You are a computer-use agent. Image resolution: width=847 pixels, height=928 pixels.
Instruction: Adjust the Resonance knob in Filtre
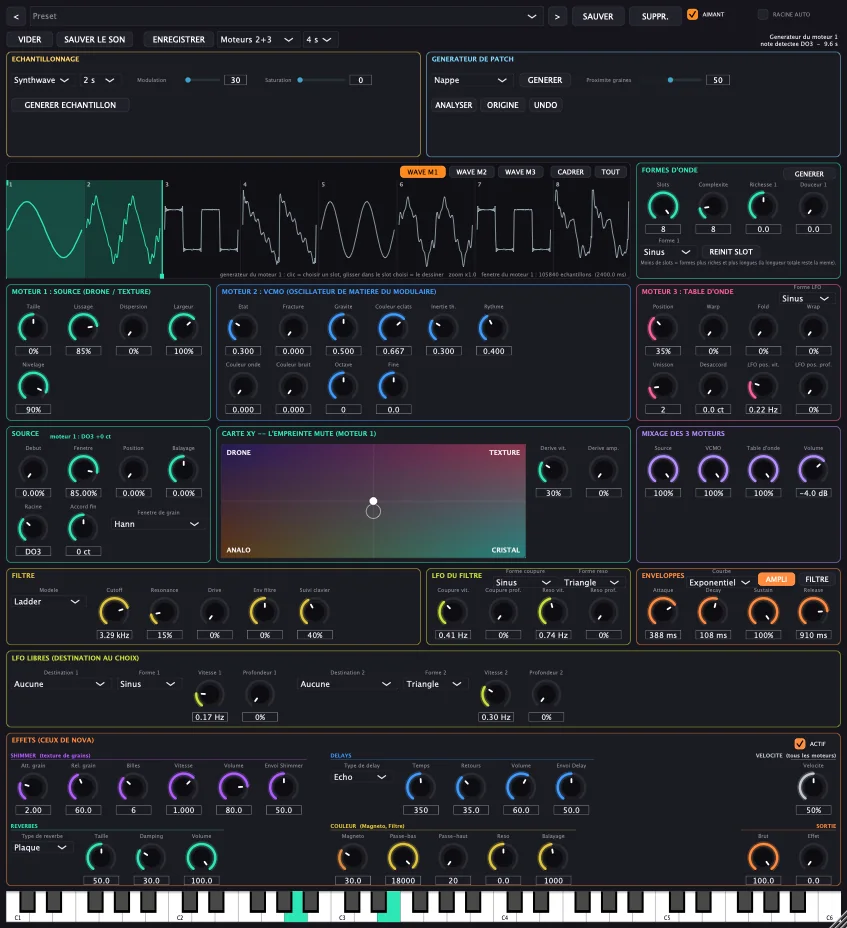(164, 612)
